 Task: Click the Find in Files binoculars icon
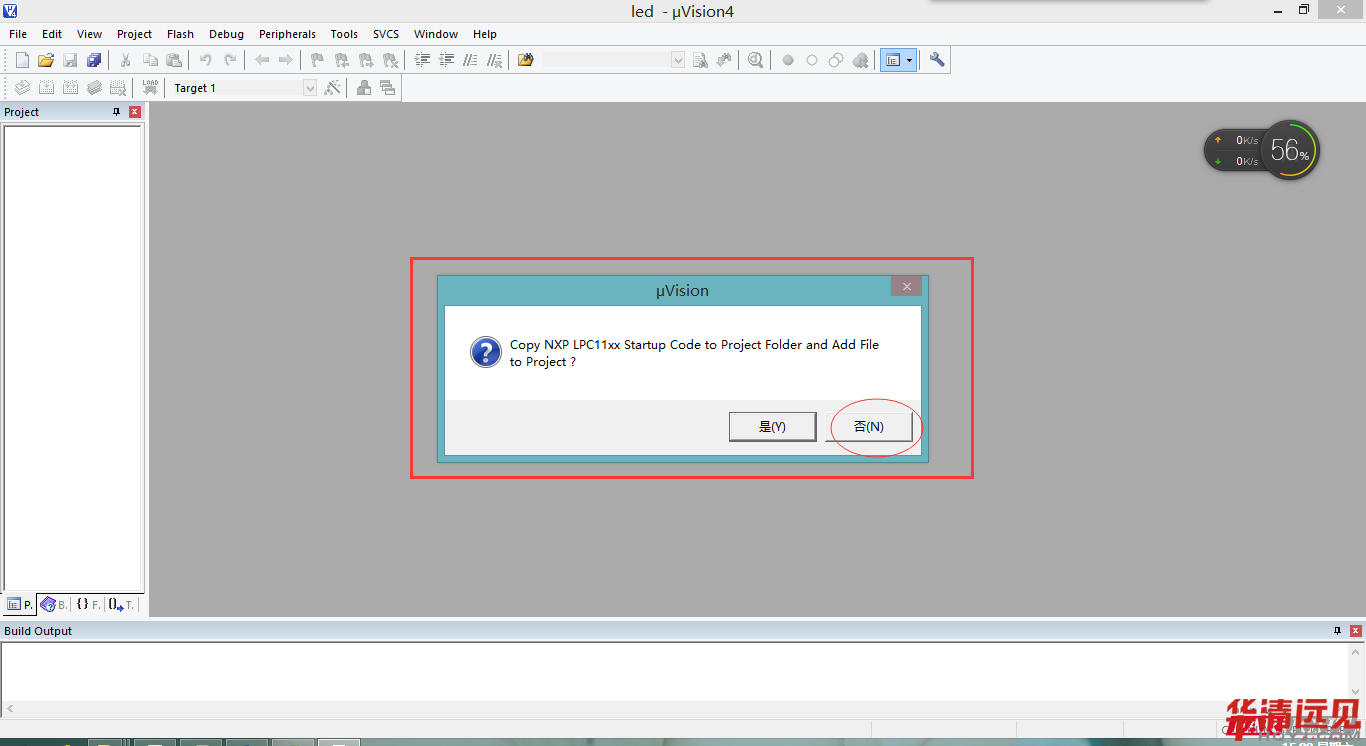pyautogui.click(x=700, y=60)
